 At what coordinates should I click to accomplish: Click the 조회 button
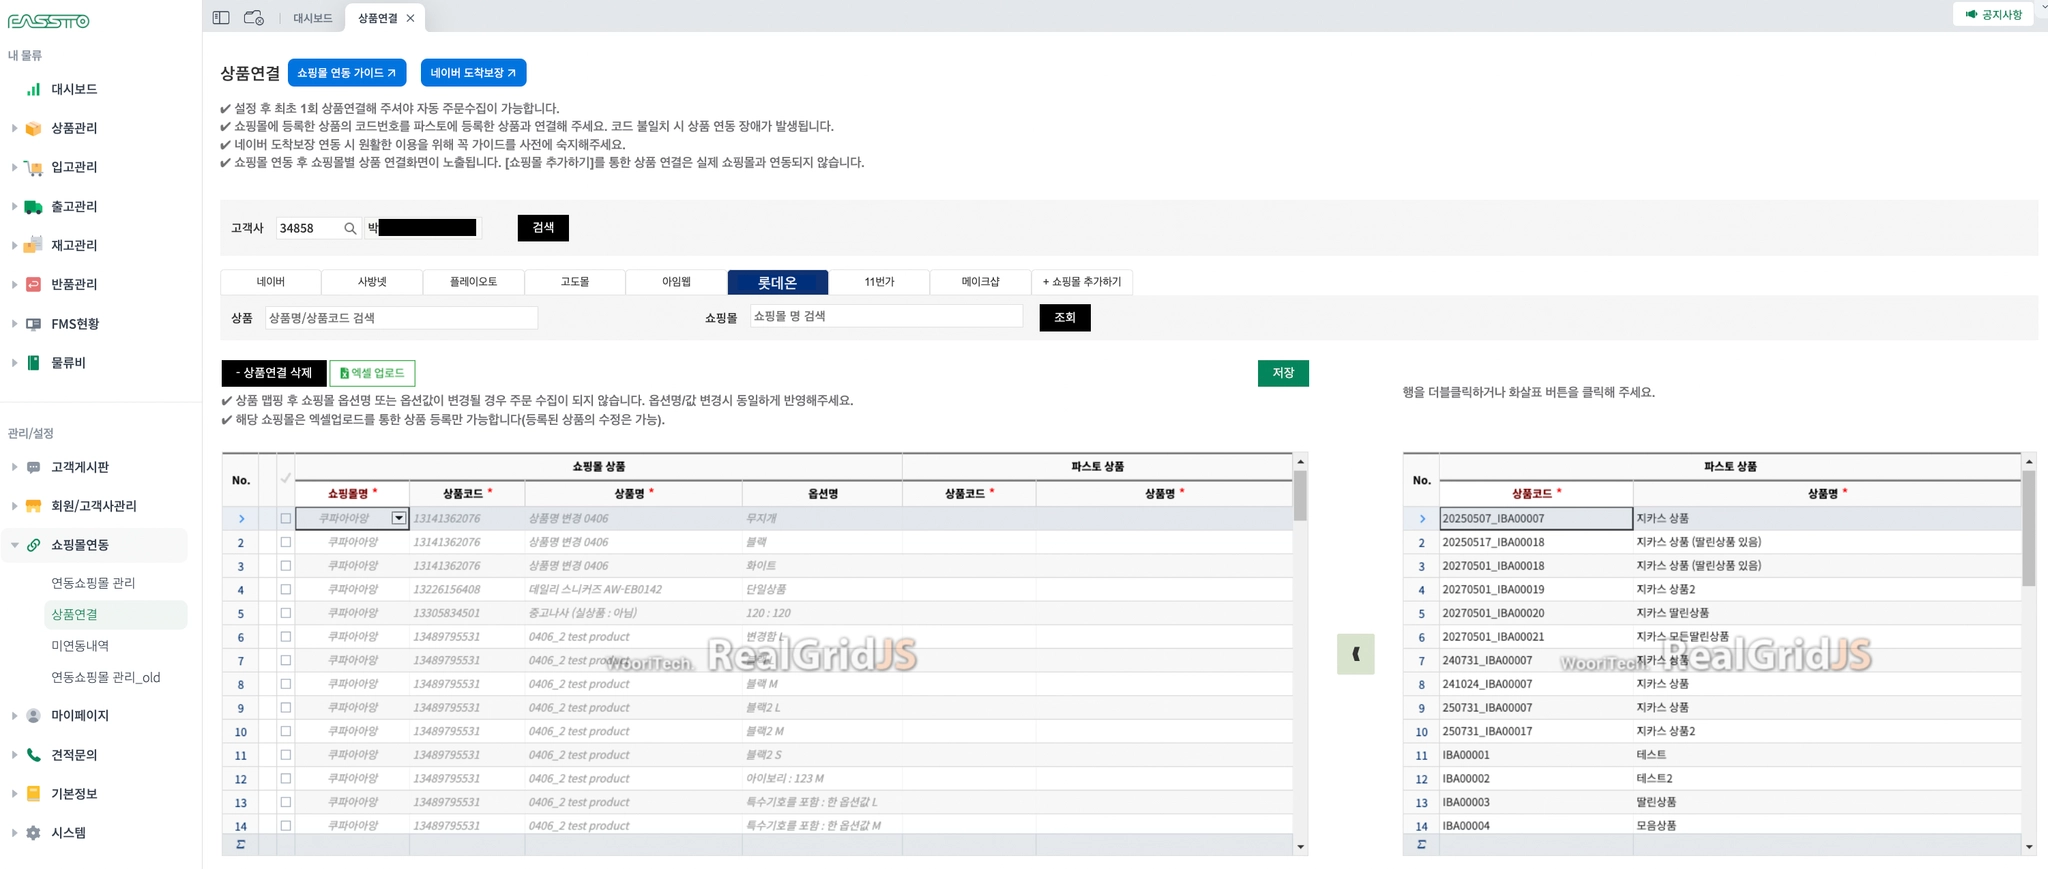1065,318
